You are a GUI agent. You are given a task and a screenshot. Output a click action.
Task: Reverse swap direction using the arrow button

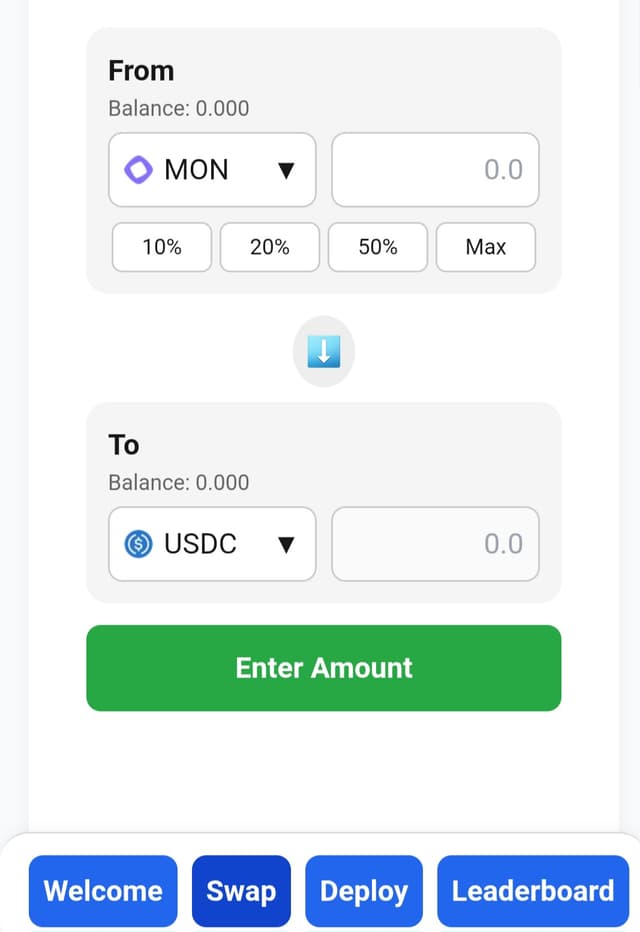pos(323,351)
